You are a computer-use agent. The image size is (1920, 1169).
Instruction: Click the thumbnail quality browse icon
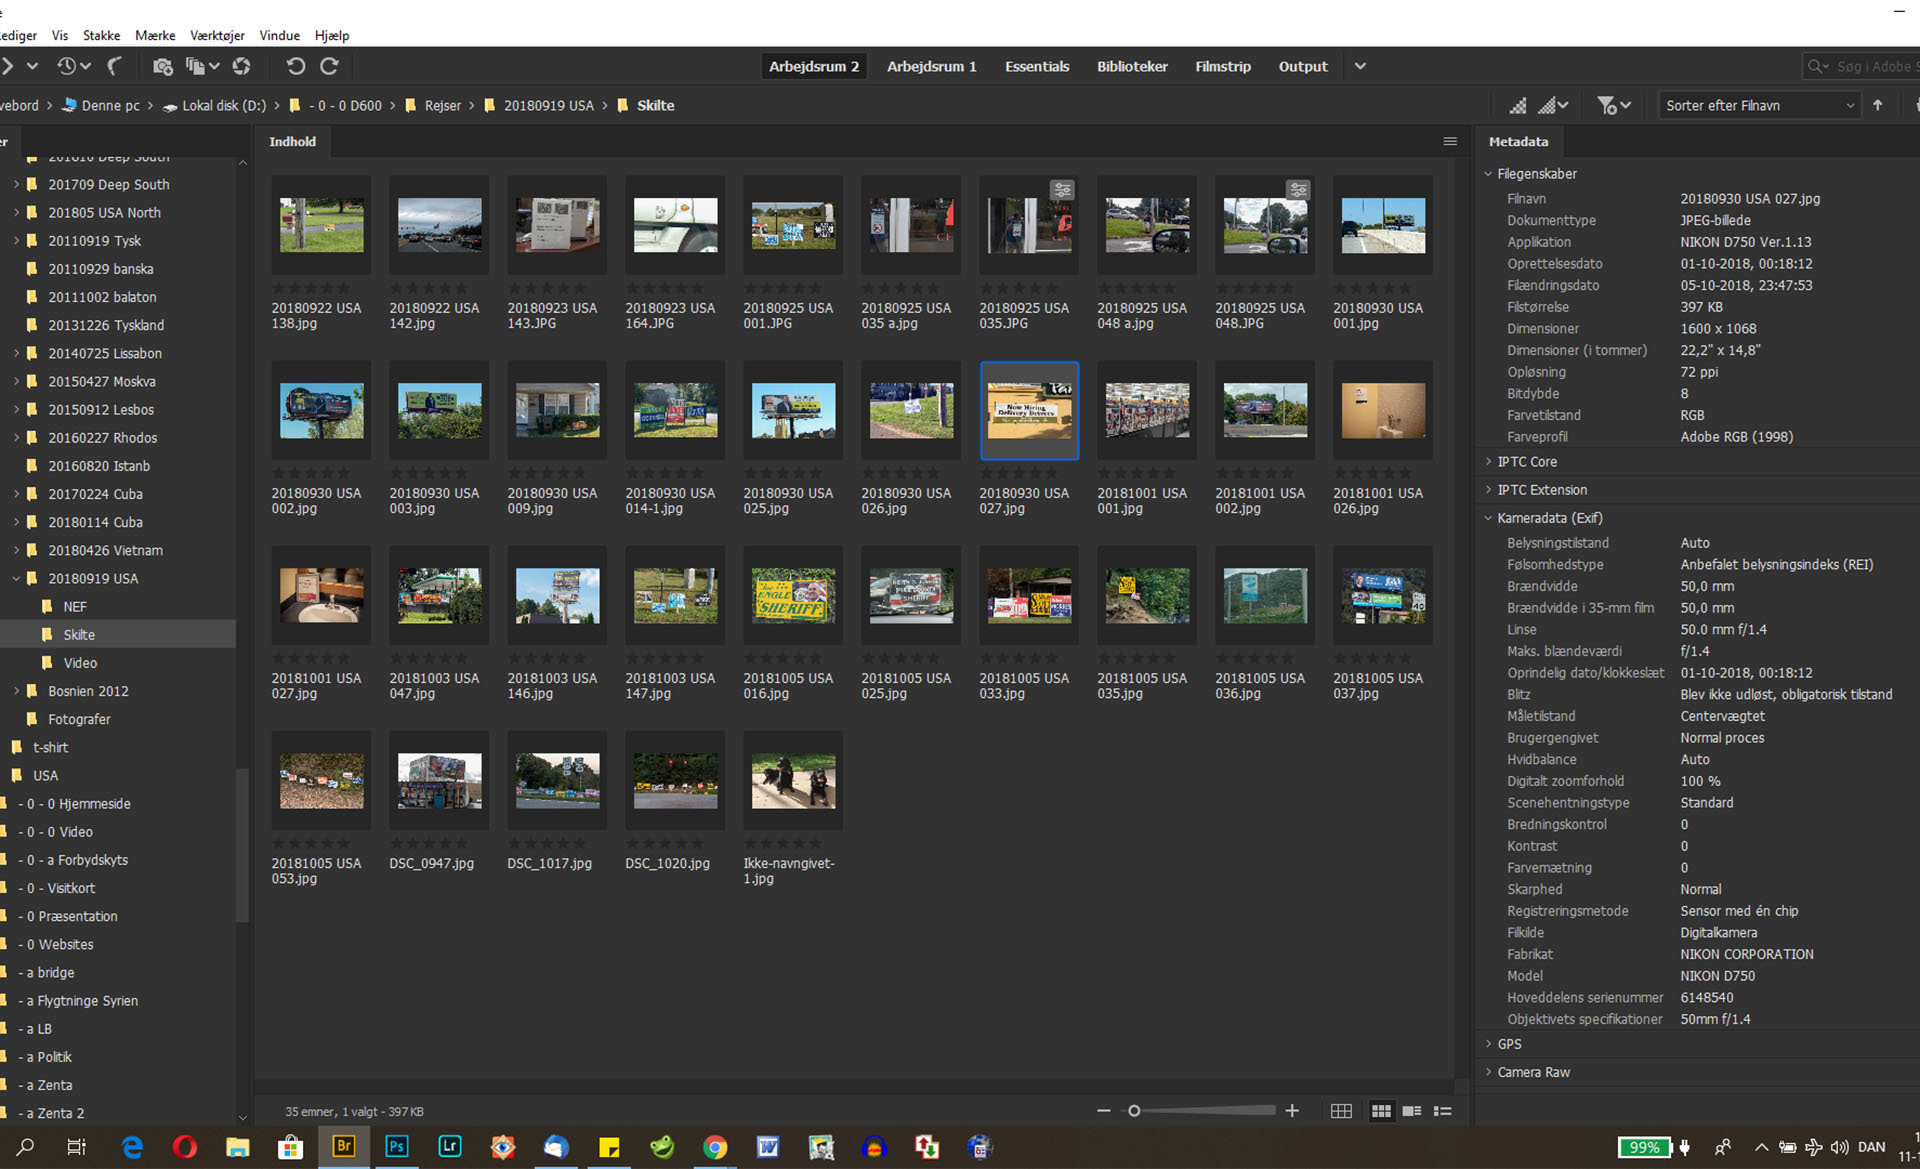[1518, 105]
